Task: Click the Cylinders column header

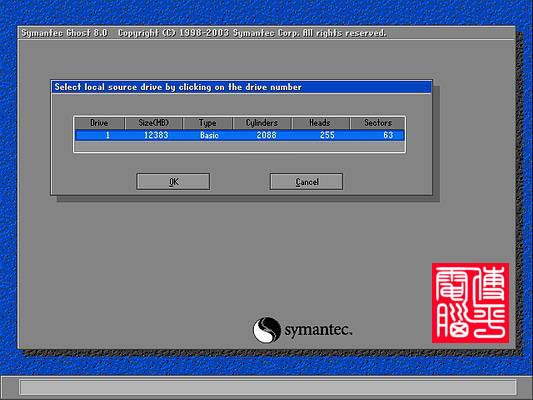Action: [262, 123]
